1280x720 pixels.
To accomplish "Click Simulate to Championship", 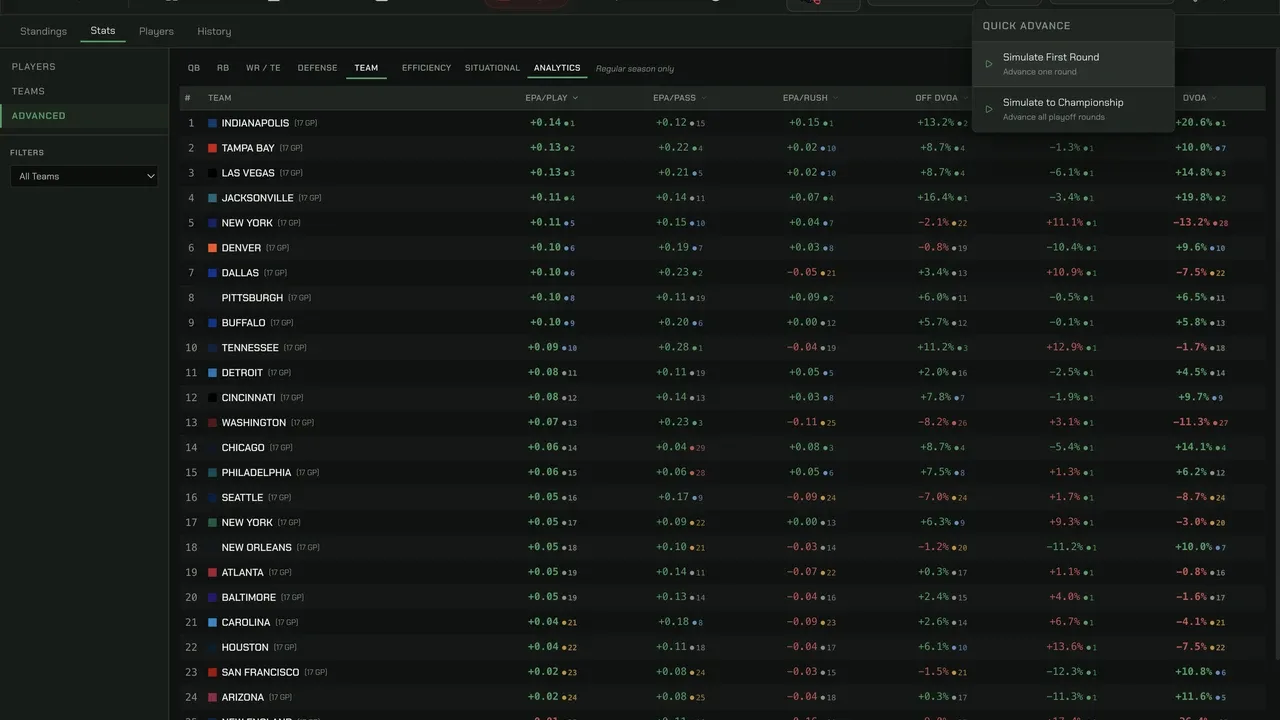I will click(1073, 109).
